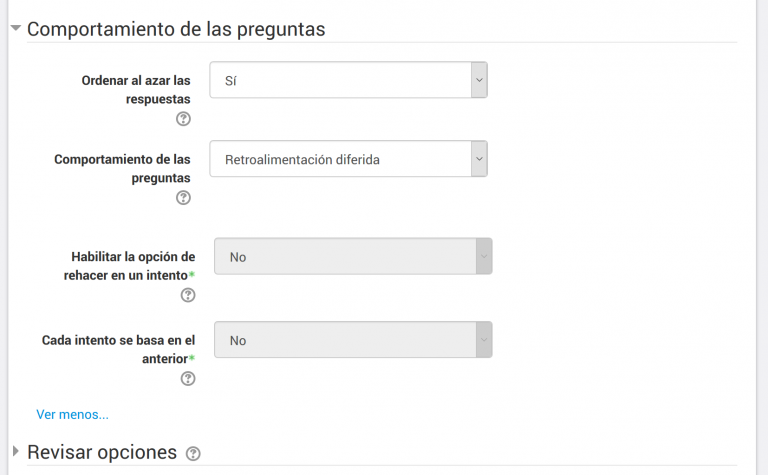This screenshot has height=475, width=768.
Task: Click the bold Comportamiento de las preguntas field label
Action: (122, 168)
